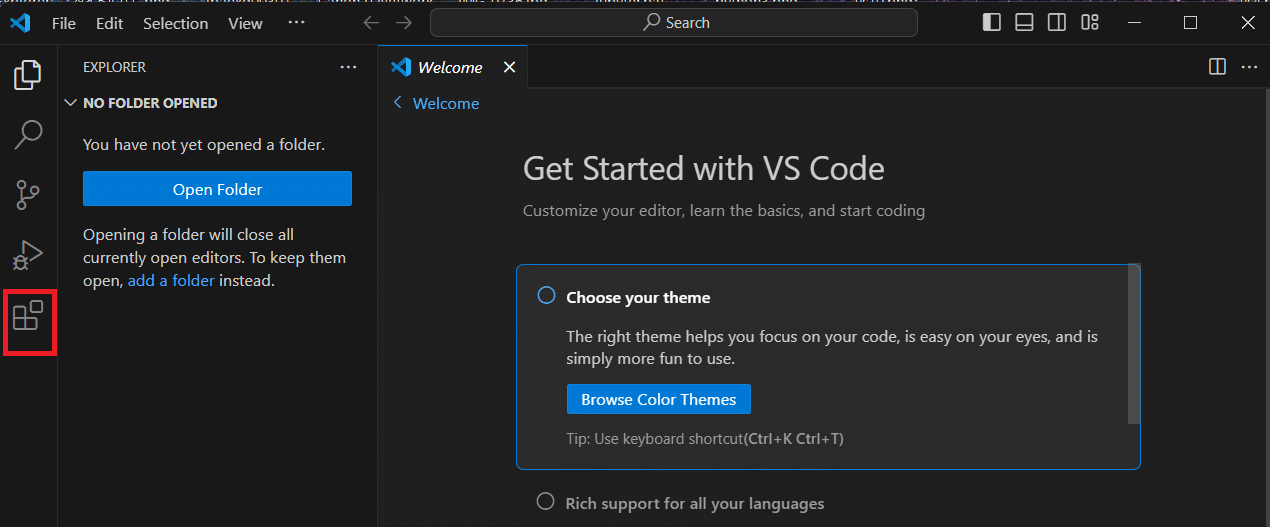The image size is (1270, 527).
Task: Open the Extensions view
Action: coord(28,317)
